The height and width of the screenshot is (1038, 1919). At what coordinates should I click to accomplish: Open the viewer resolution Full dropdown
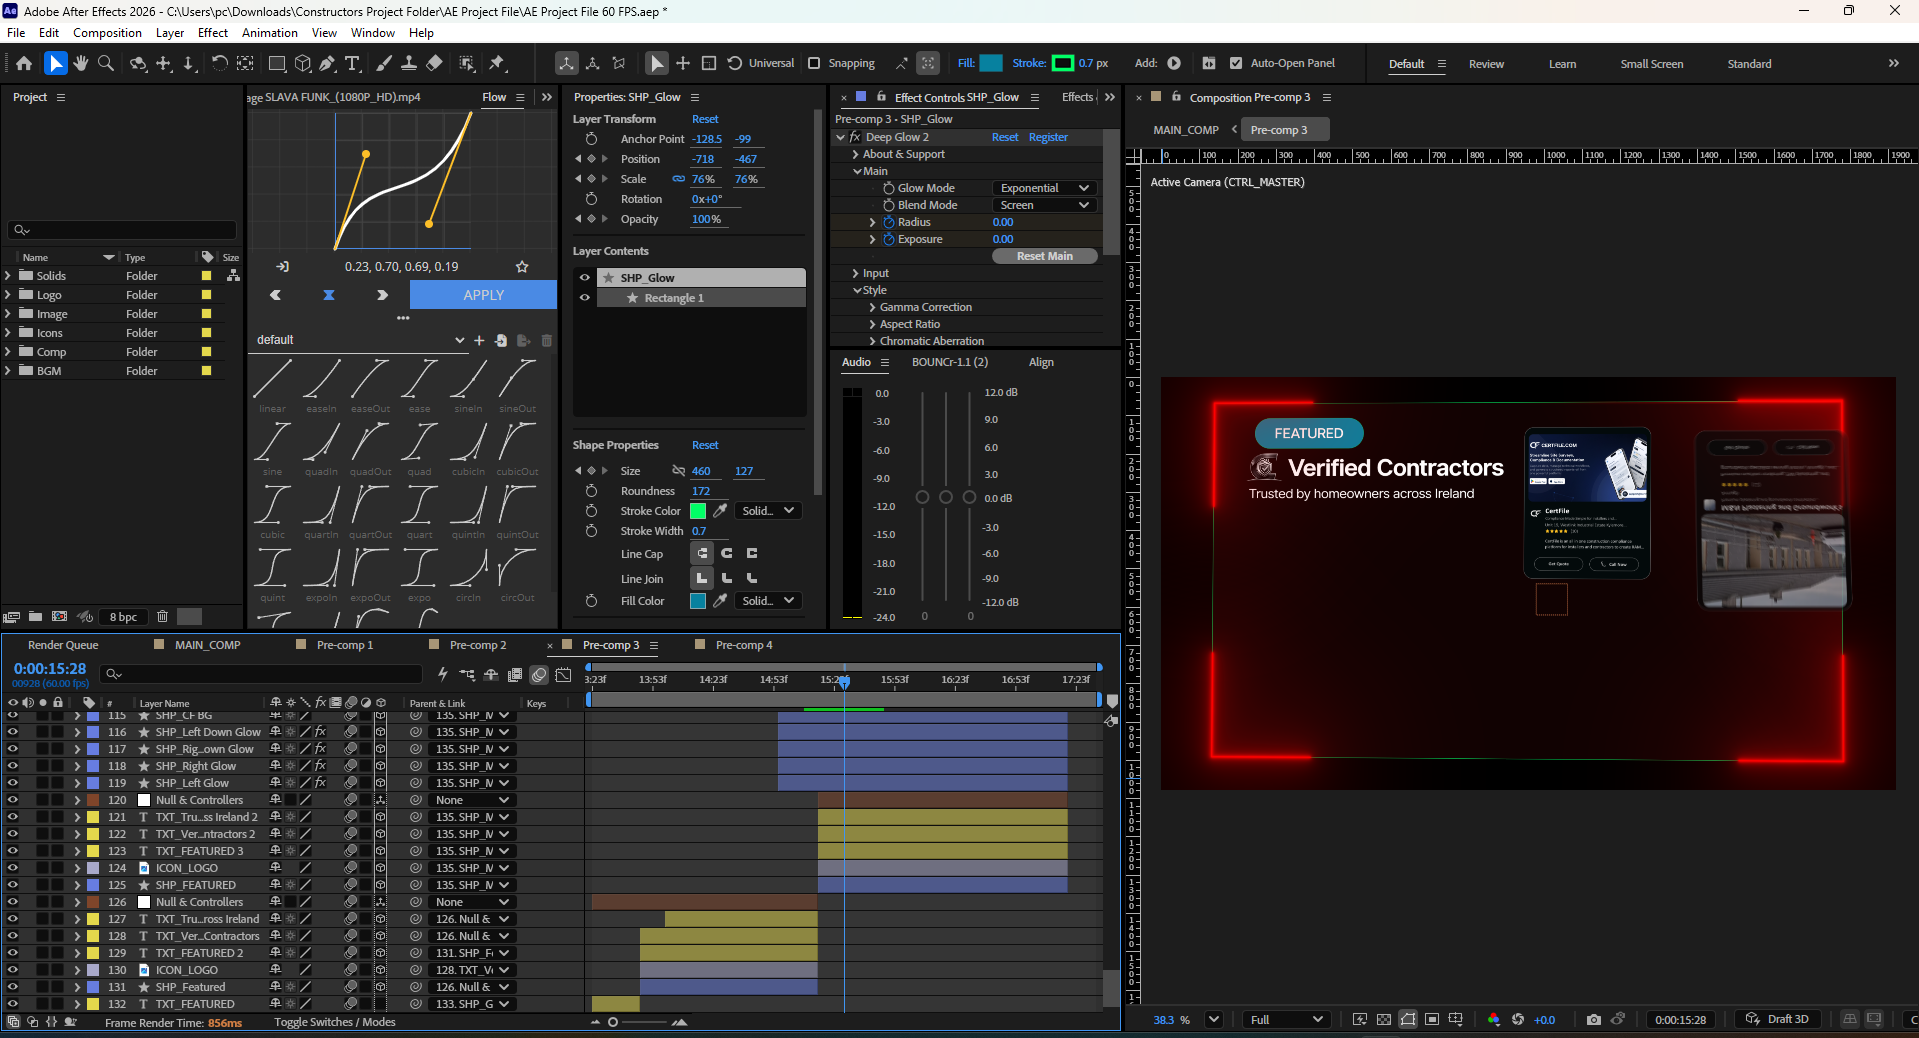[x=1287, y=1020]
